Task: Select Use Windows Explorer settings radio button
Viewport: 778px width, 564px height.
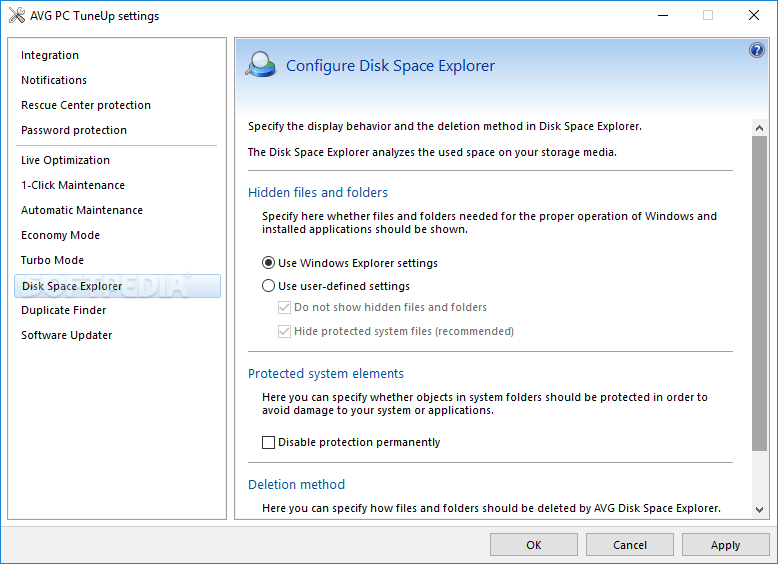Action: click(268, 263)
